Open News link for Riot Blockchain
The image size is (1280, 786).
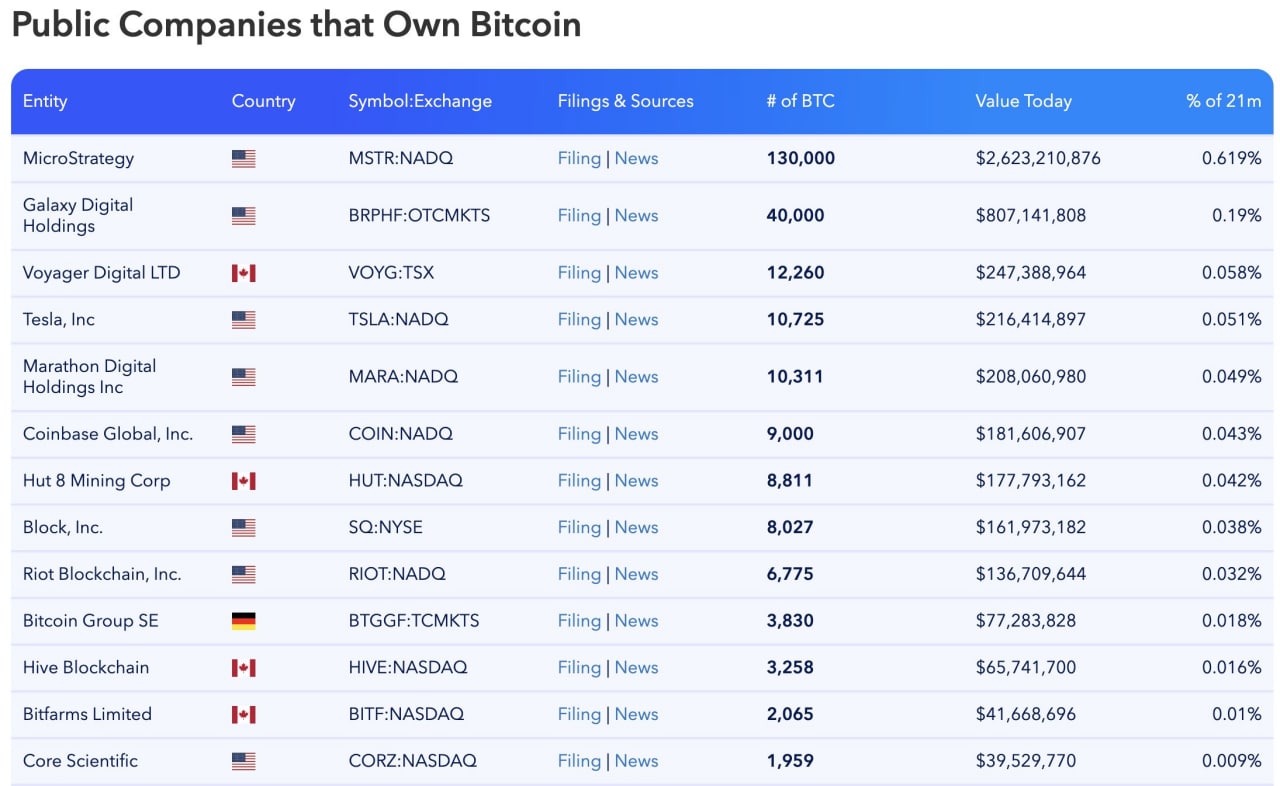point(636,574)
